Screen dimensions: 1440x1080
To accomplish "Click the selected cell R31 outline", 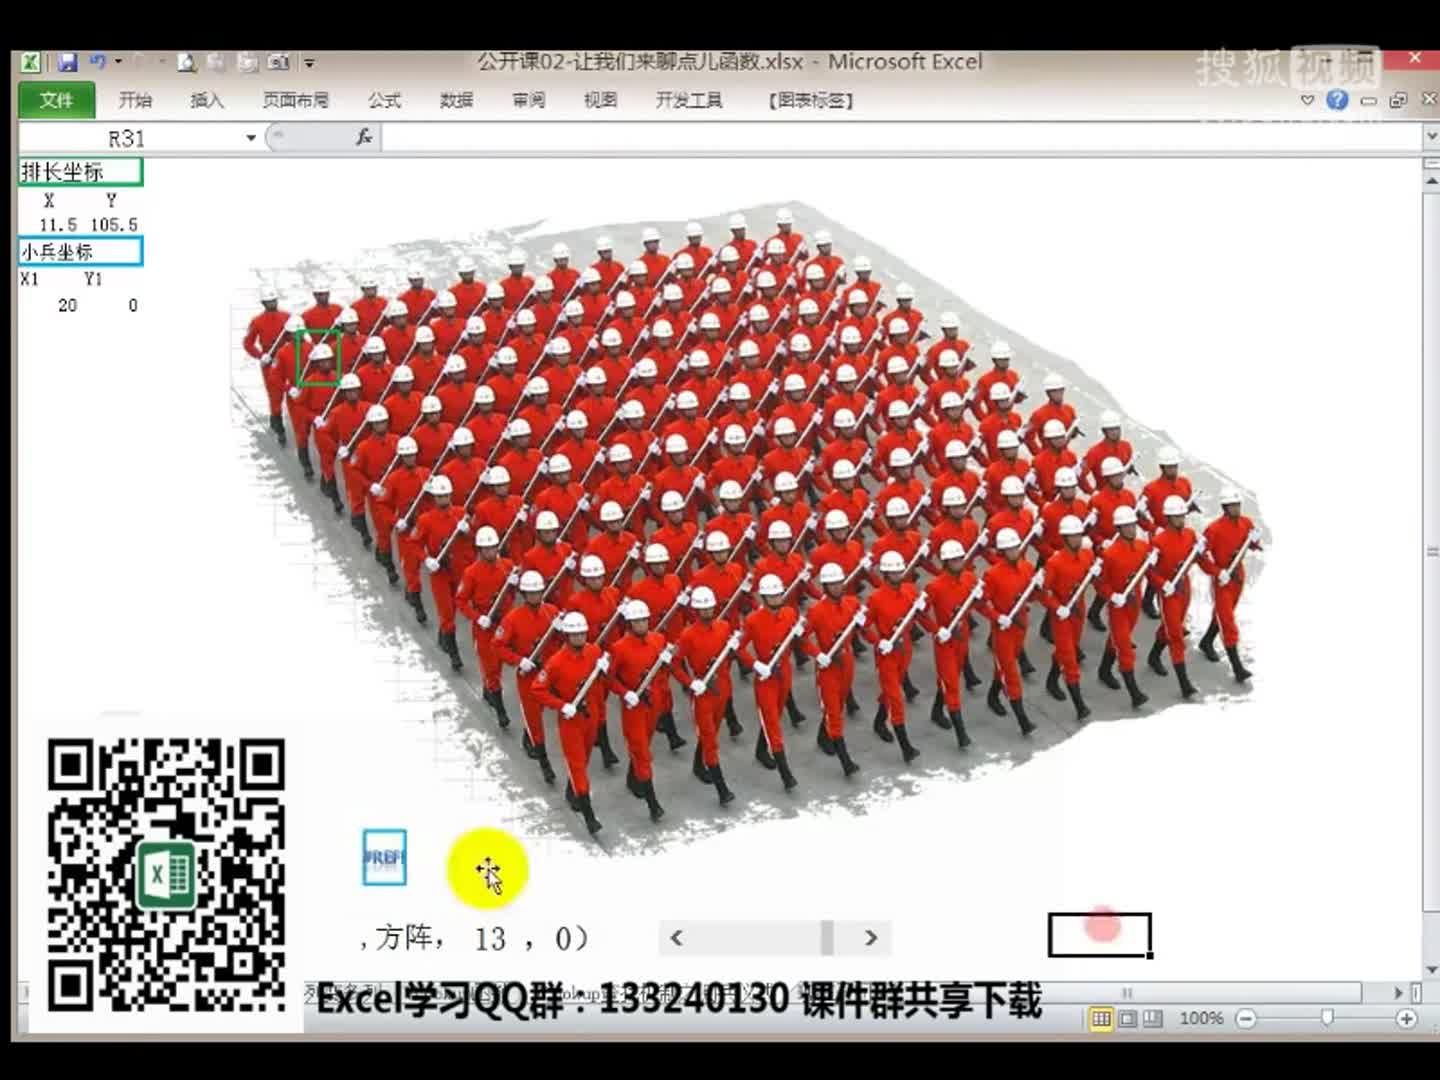I will point(1100,936).
